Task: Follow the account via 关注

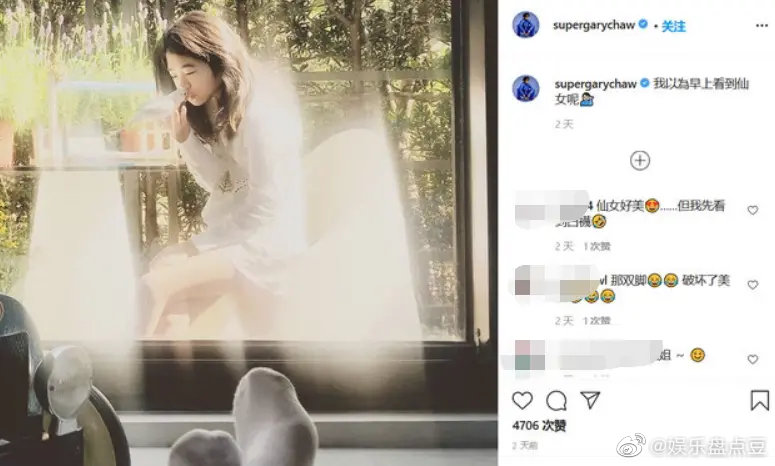Action: tap(673, 26)
